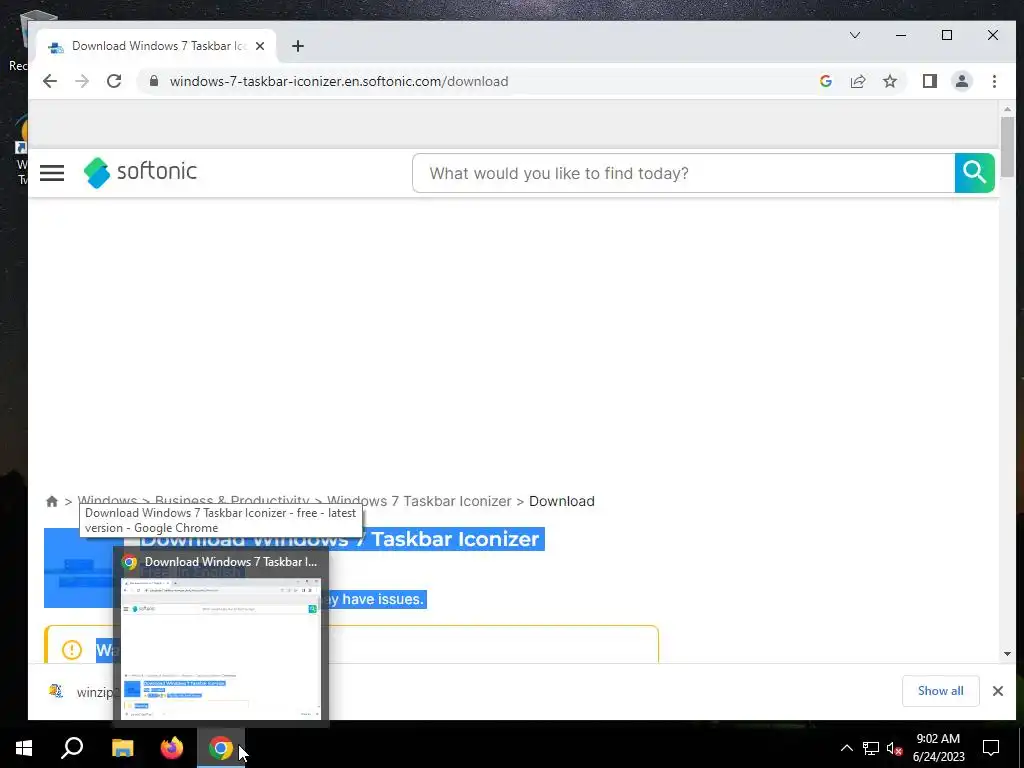Viewport: 1024px width, 768px height.
Task: Click the Google icon in address bar
Action: 825,81
